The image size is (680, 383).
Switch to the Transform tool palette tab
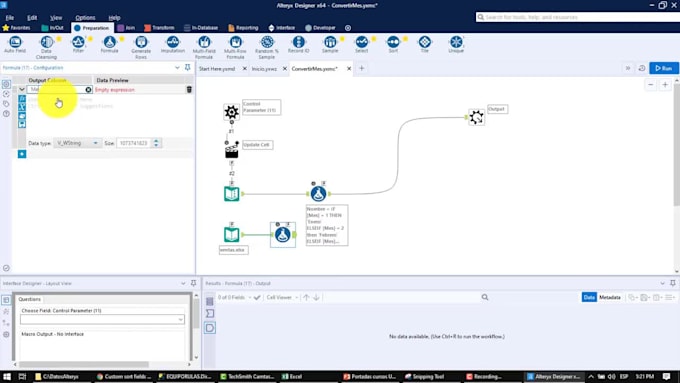[x=159, y=28]
